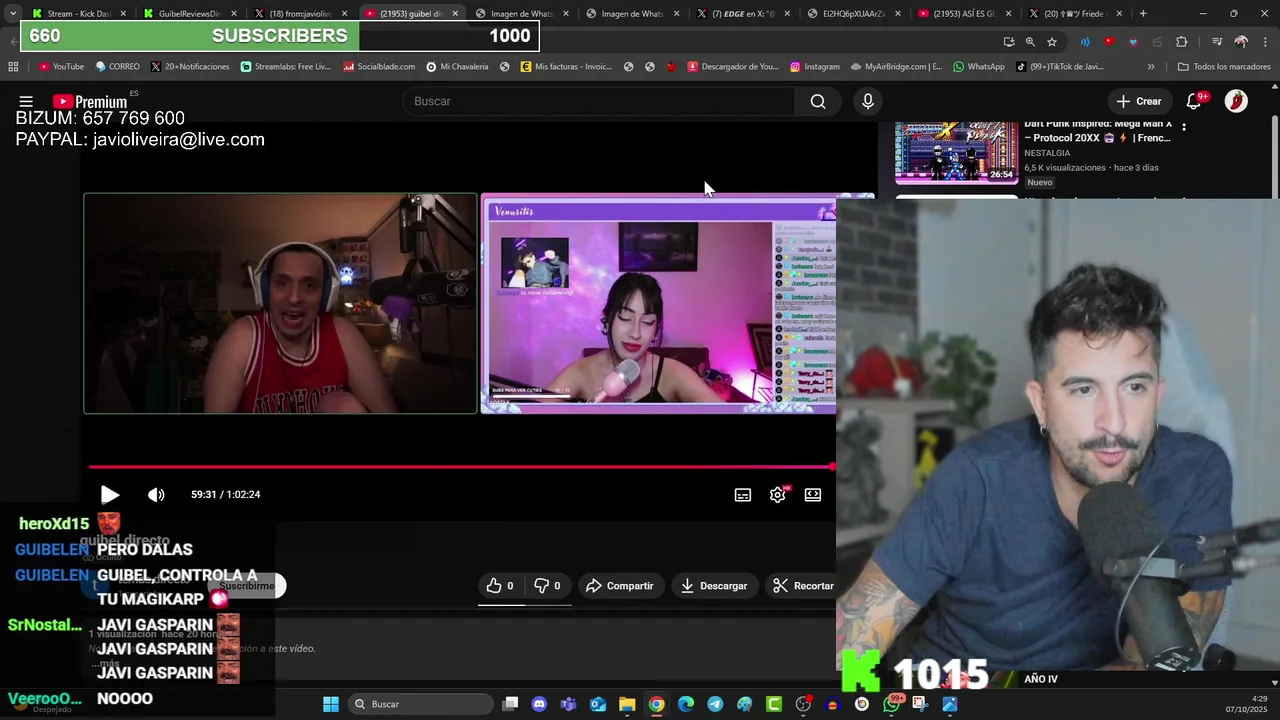Switch to first Imagen de WhatsApp tab
This screenshot has width=1280, height=720.
click(x=520, y=14)
